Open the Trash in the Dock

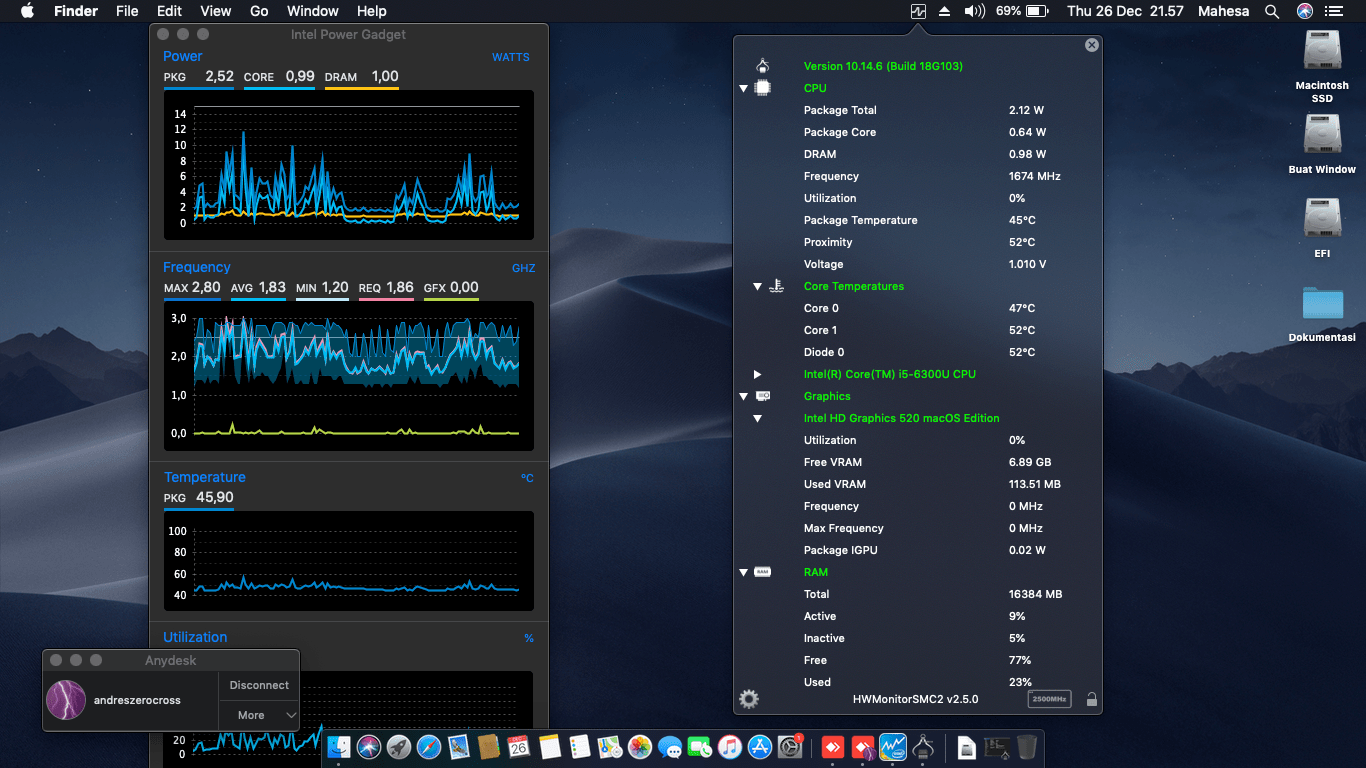point(1027,746)
